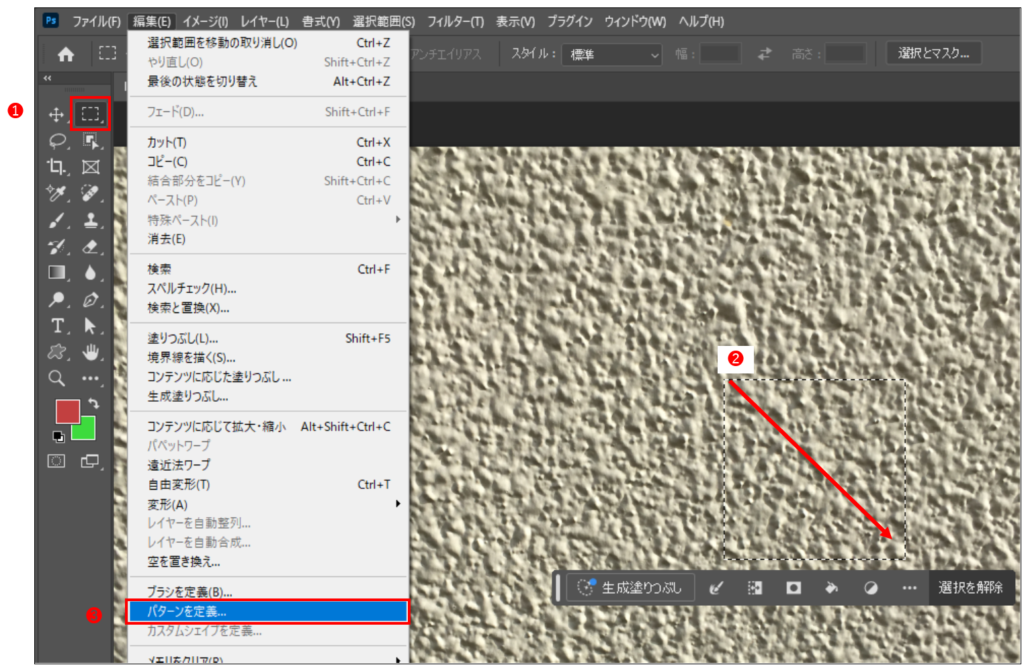This screenshot has height=669, width=1024.
Task: Select the Clone Stamp tool
Action: [91, 220]
